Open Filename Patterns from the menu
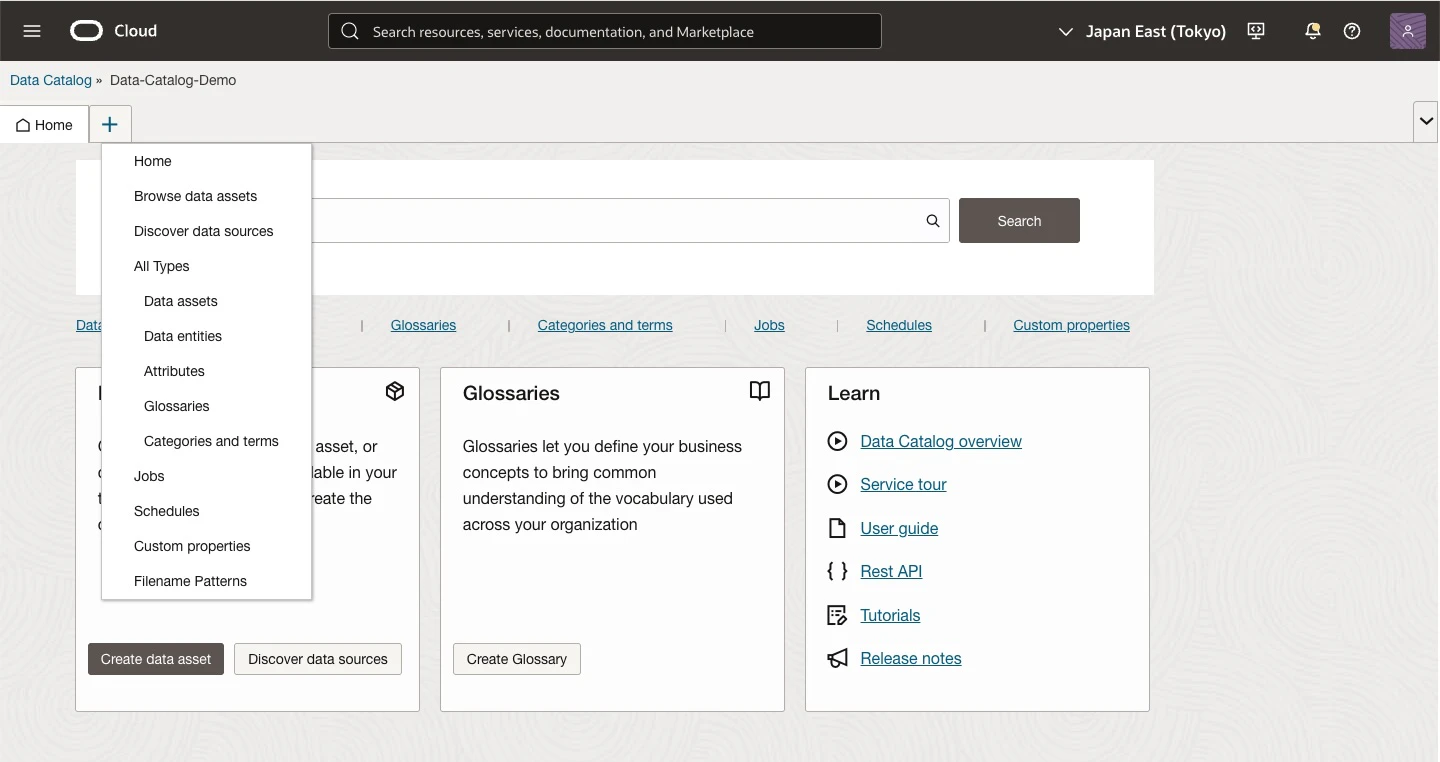The height and width of the screenshot is (762, 1440). coord(206,581)
